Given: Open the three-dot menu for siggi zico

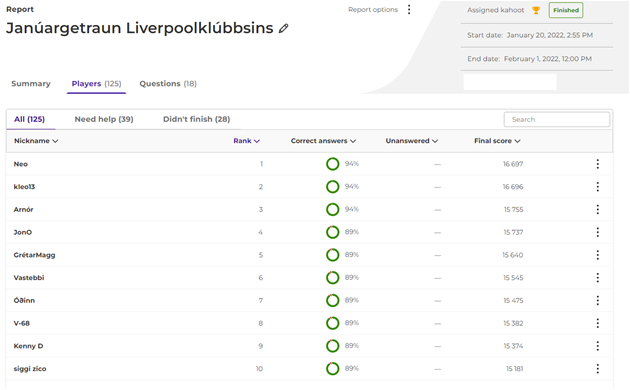Looking at the screenshot, I should coord(597,369).
